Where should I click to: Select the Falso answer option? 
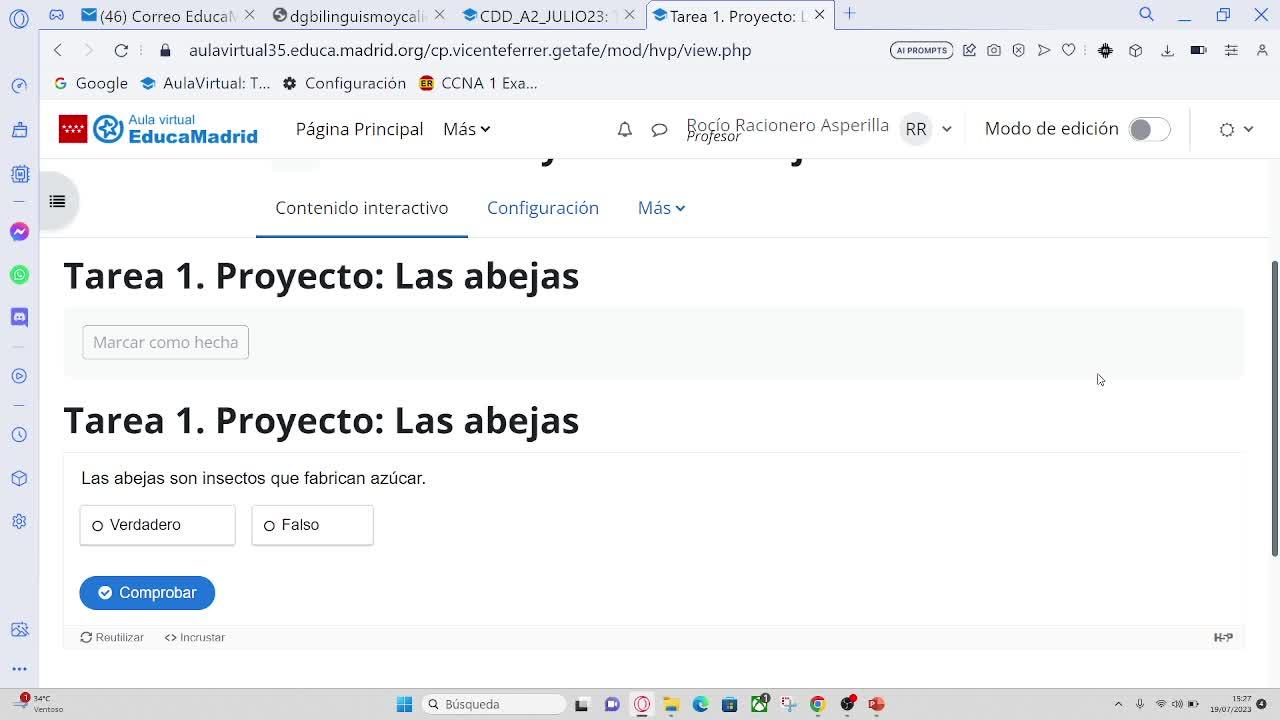(312, 525)
